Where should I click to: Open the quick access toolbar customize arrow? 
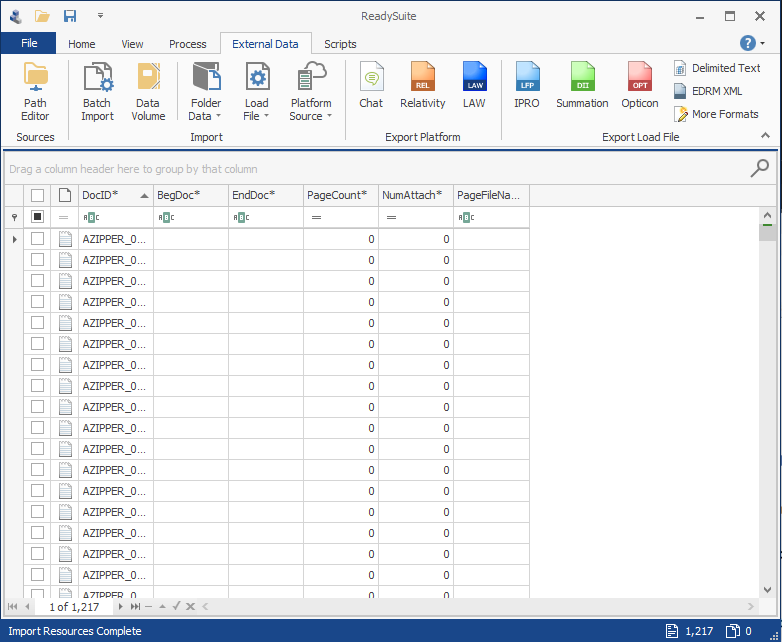100,16
